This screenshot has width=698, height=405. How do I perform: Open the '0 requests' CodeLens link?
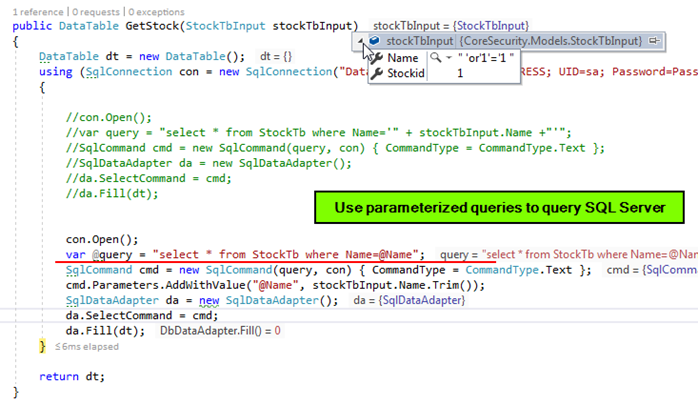pyautogui.click(x=96, y=12)
